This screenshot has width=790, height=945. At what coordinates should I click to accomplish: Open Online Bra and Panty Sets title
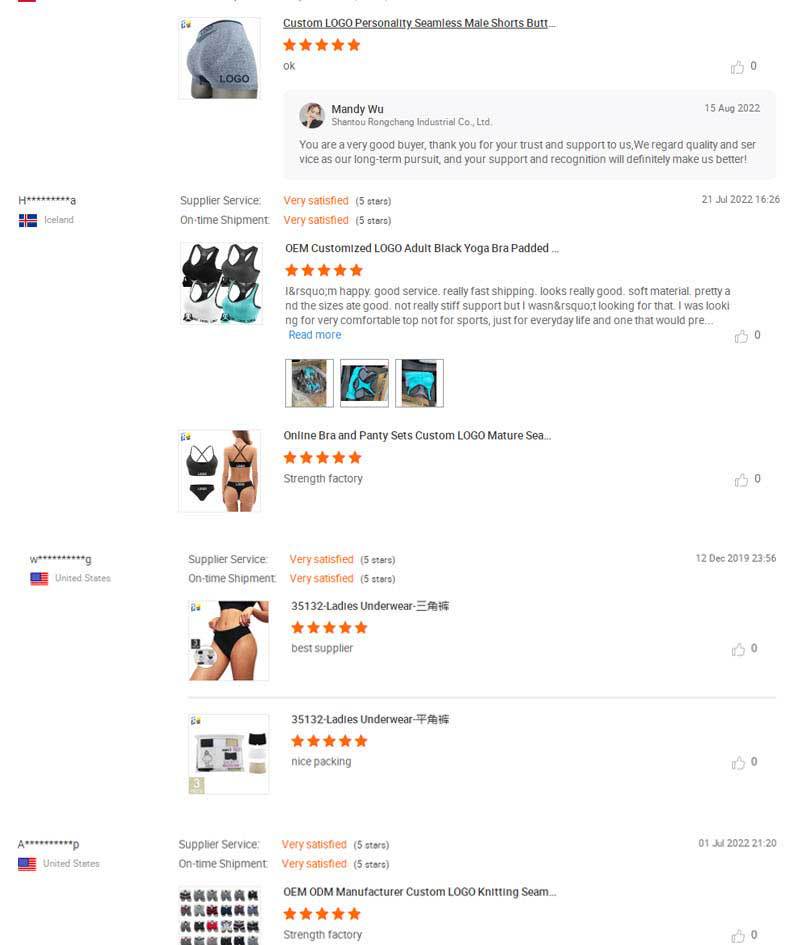point(417,435)
